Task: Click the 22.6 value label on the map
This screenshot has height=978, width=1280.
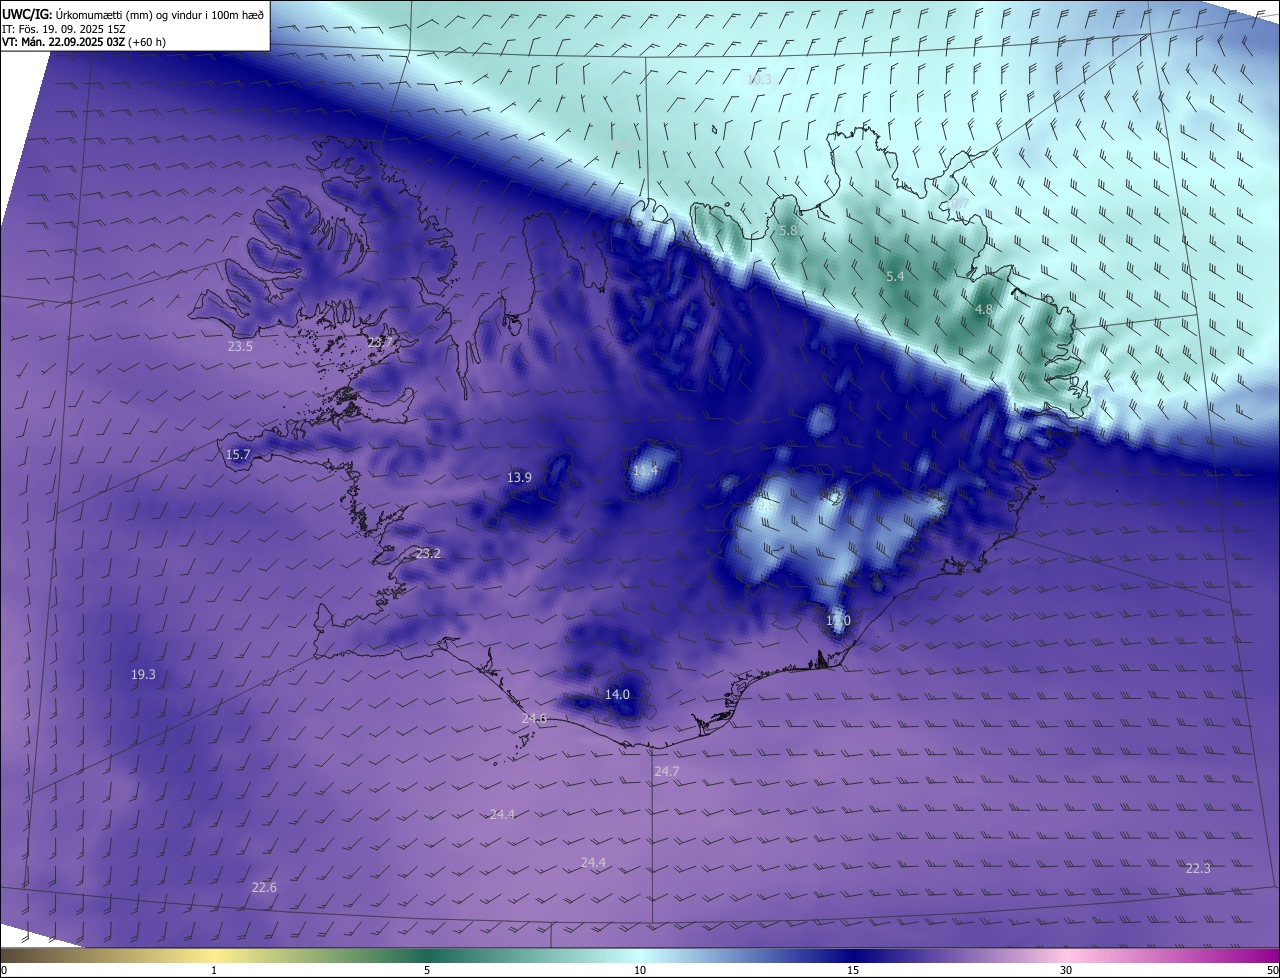Action: coord(264,887)
